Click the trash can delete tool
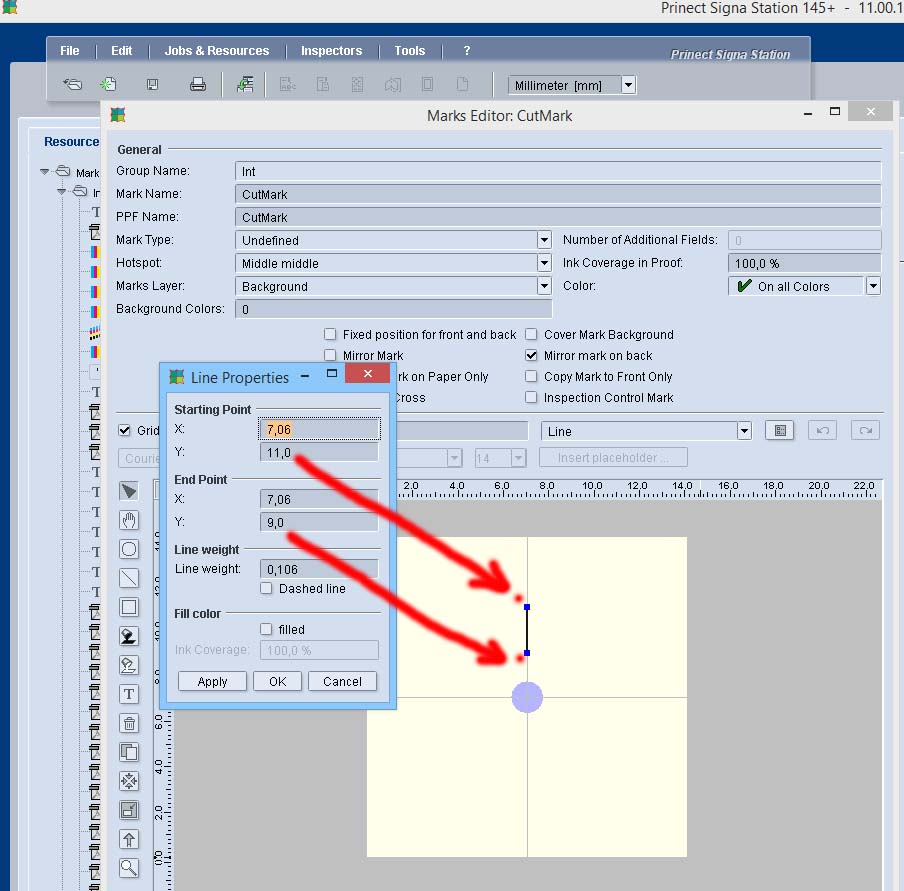 pos(129,723)
